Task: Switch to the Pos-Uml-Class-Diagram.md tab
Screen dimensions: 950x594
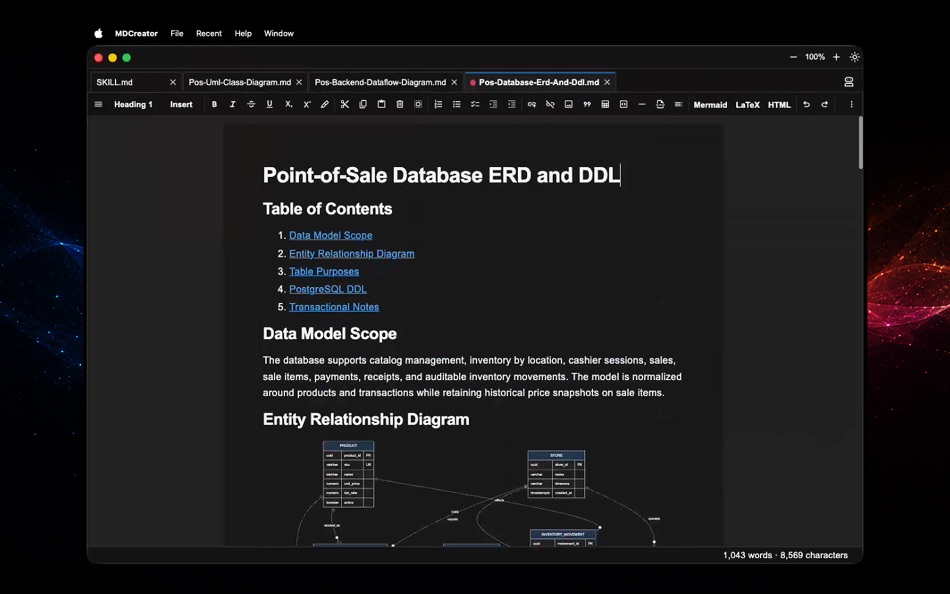Action: coord(239,82)
